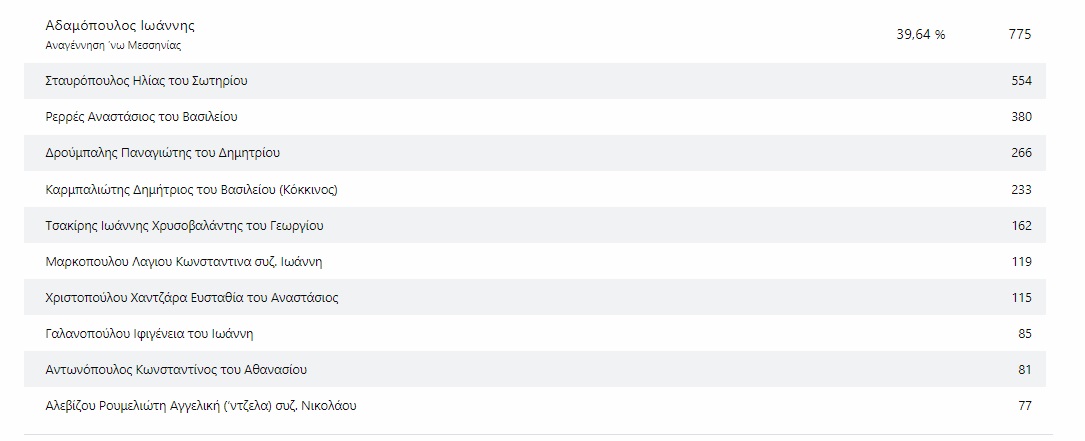This screenshot has width=1085, height=441.
Task: Choose Καρμπαλιώτης Δημήτριος (Κόκκινος) row
Action: (x=199, y=189)
